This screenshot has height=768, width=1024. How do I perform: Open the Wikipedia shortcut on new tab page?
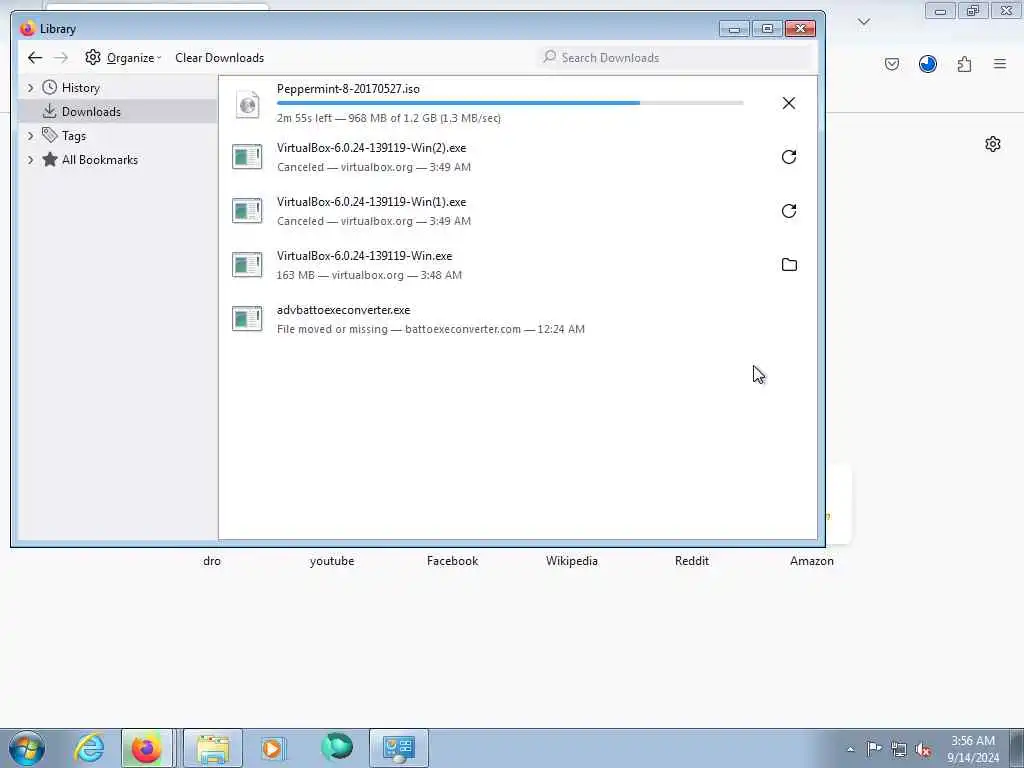click(x=572, y=561)
